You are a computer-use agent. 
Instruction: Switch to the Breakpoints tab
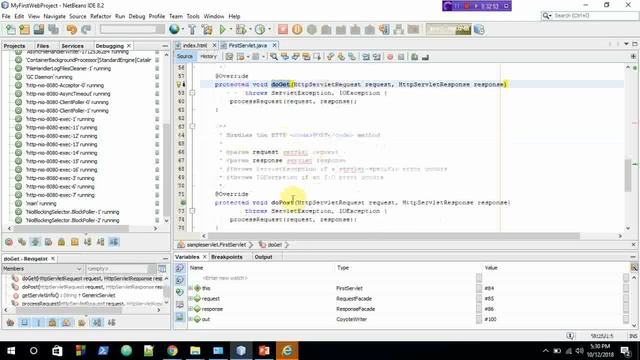pos(227,257)
